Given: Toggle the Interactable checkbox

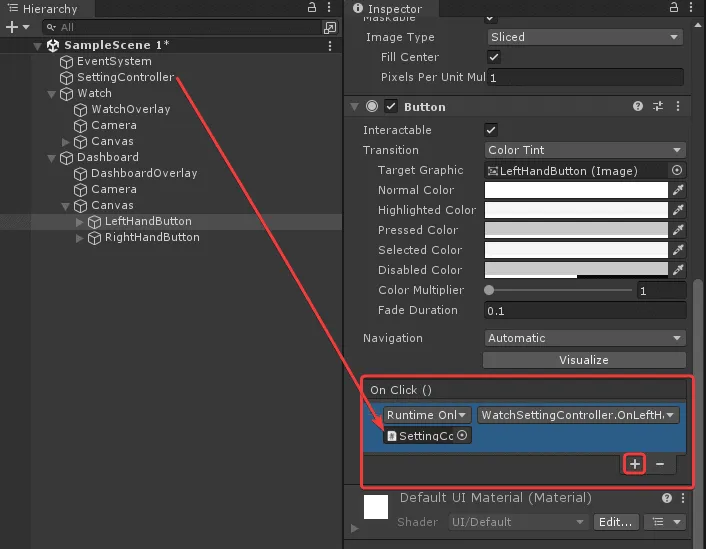Looking at the screenshot, I should click(x=491, y=130).
